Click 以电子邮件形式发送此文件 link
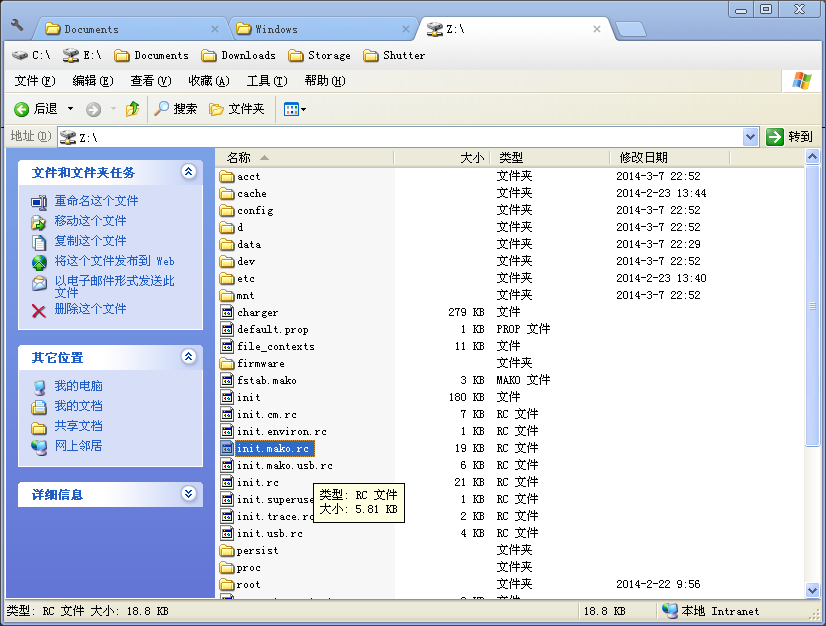Screen dimensions: 826x626 114,286
